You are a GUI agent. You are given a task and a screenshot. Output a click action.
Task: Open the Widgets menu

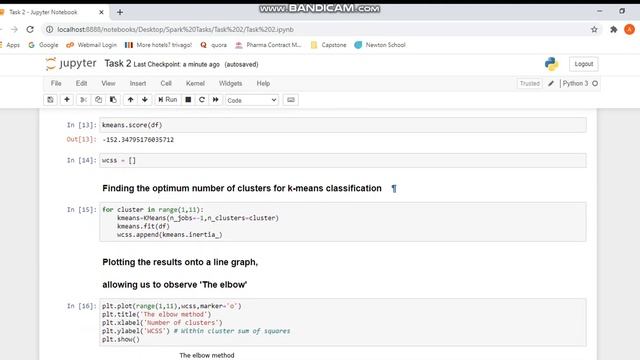coord(230,83)
